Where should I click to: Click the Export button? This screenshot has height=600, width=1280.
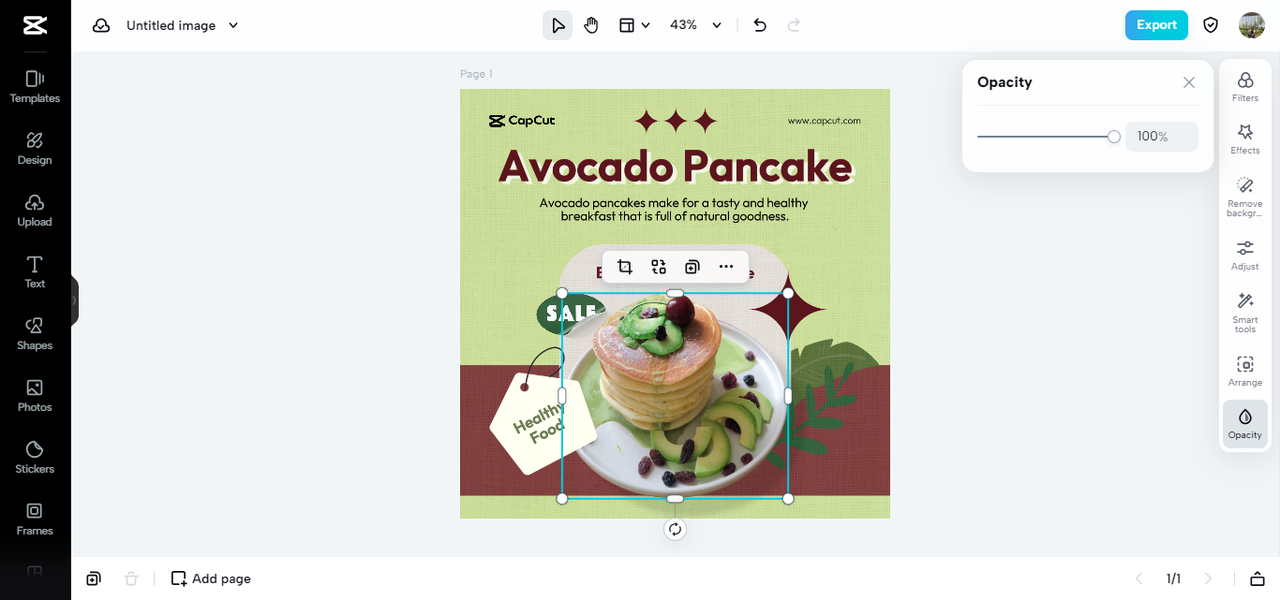tap(1156, 25)
